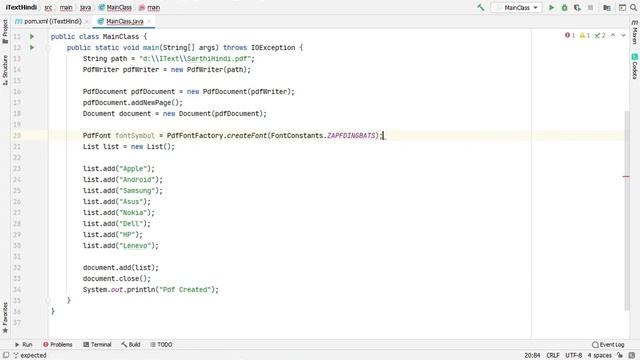Click the document.close() line
This screenshot has width=640, height=360.
(x=117, y=278)
